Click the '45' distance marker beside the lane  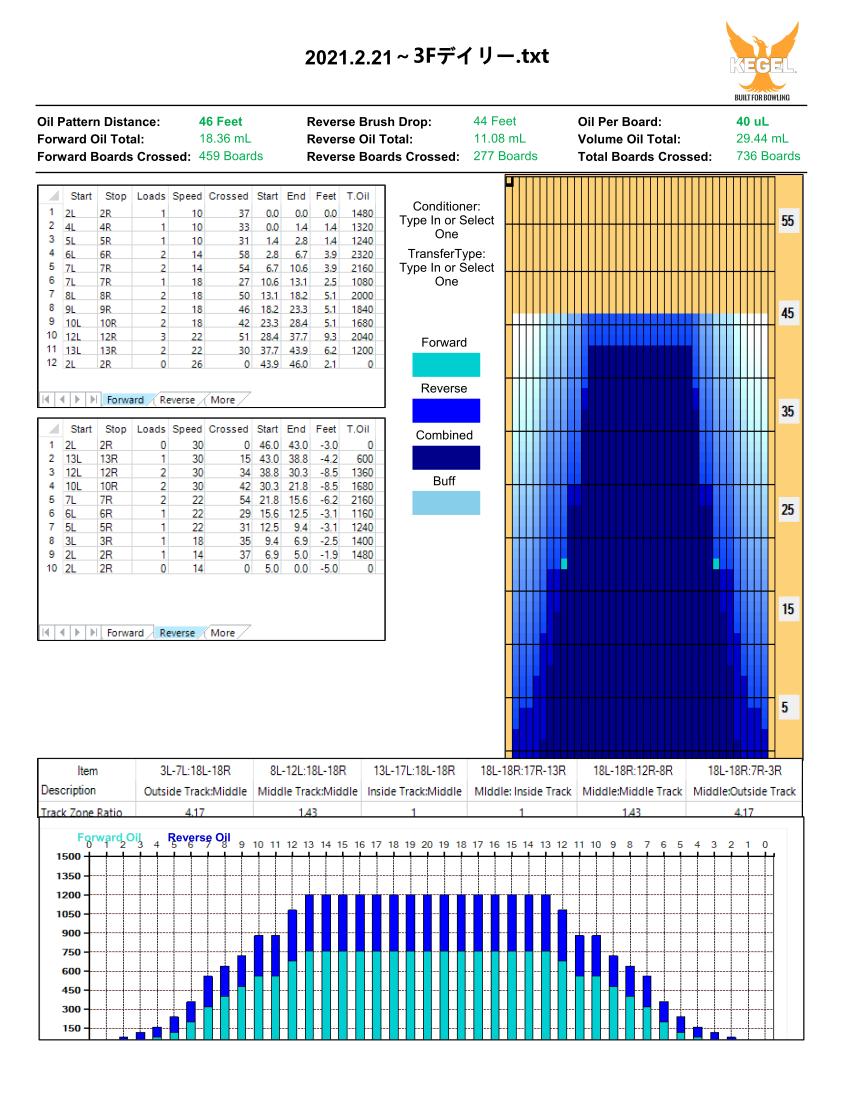[x=788, y=313]
